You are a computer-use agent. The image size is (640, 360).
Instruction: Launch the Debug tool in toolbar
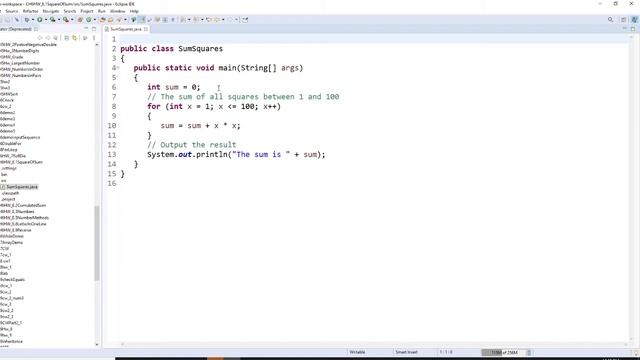pyautogui.click(x=27, y=20)
